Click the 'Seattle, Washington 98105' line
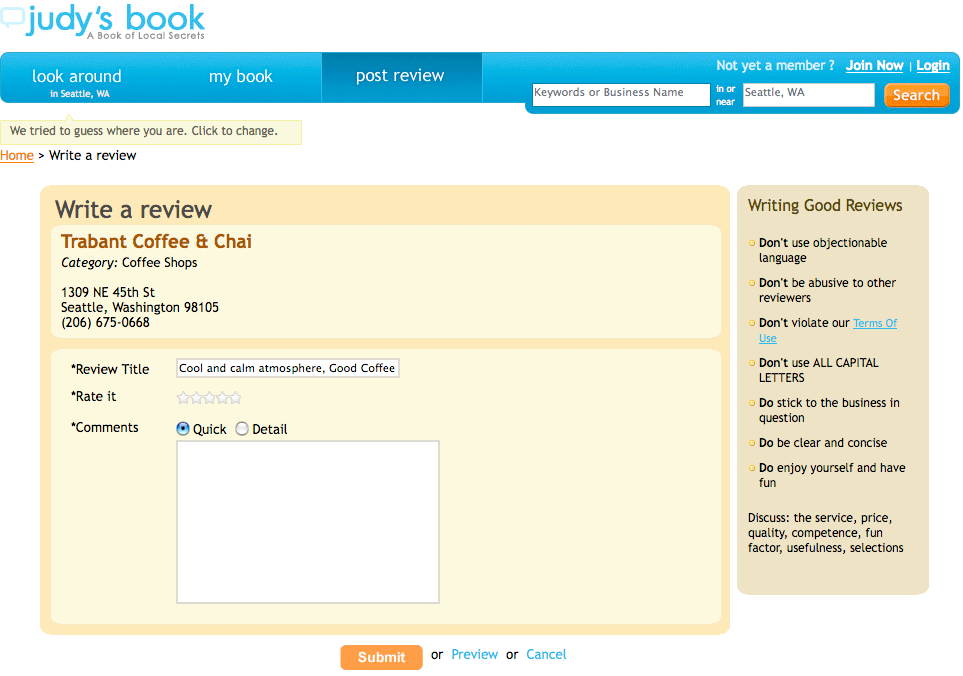The image size is (963, 676). 139,308
